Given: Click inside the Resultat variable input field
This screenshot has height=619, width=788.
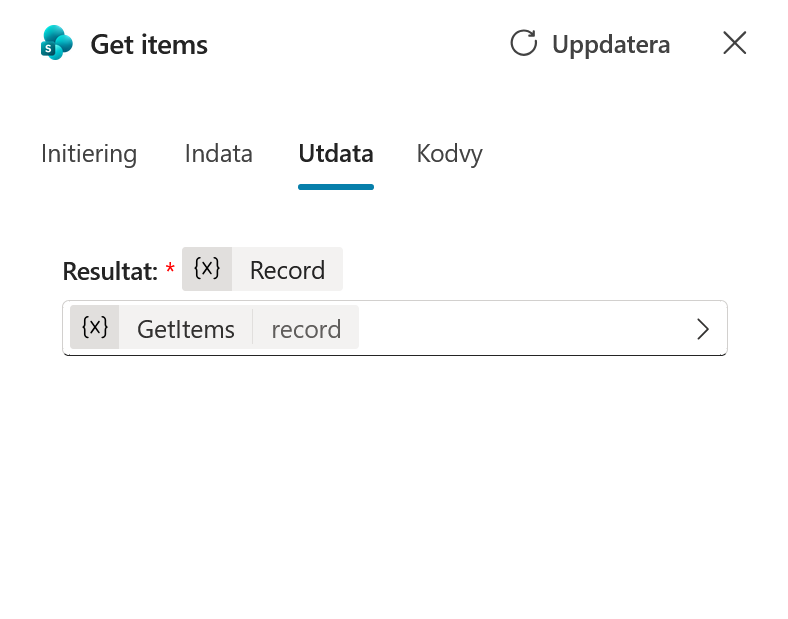Looking at the screenshot, I should tap(395, 328).
